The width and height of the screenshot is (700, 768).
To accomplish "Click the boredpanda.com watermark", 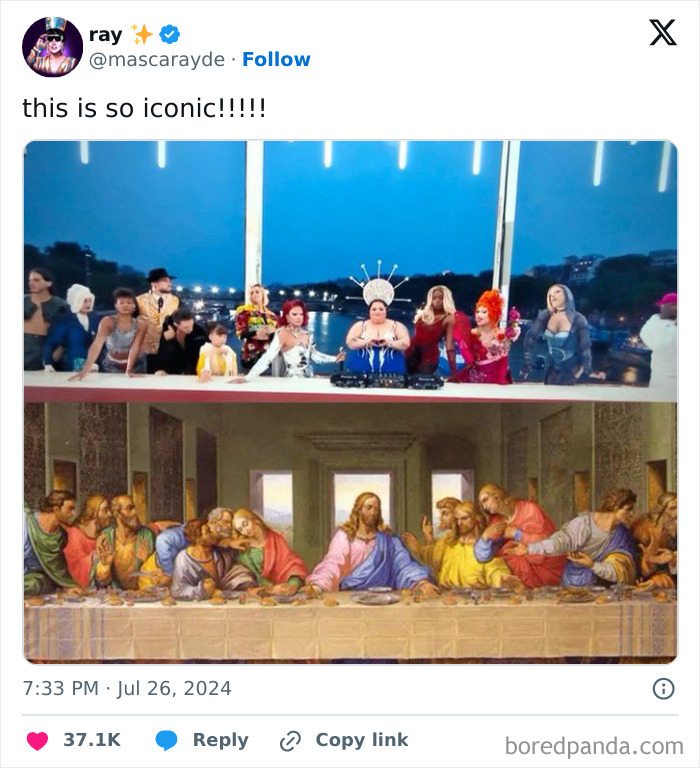I will click(x=594, y=746).
